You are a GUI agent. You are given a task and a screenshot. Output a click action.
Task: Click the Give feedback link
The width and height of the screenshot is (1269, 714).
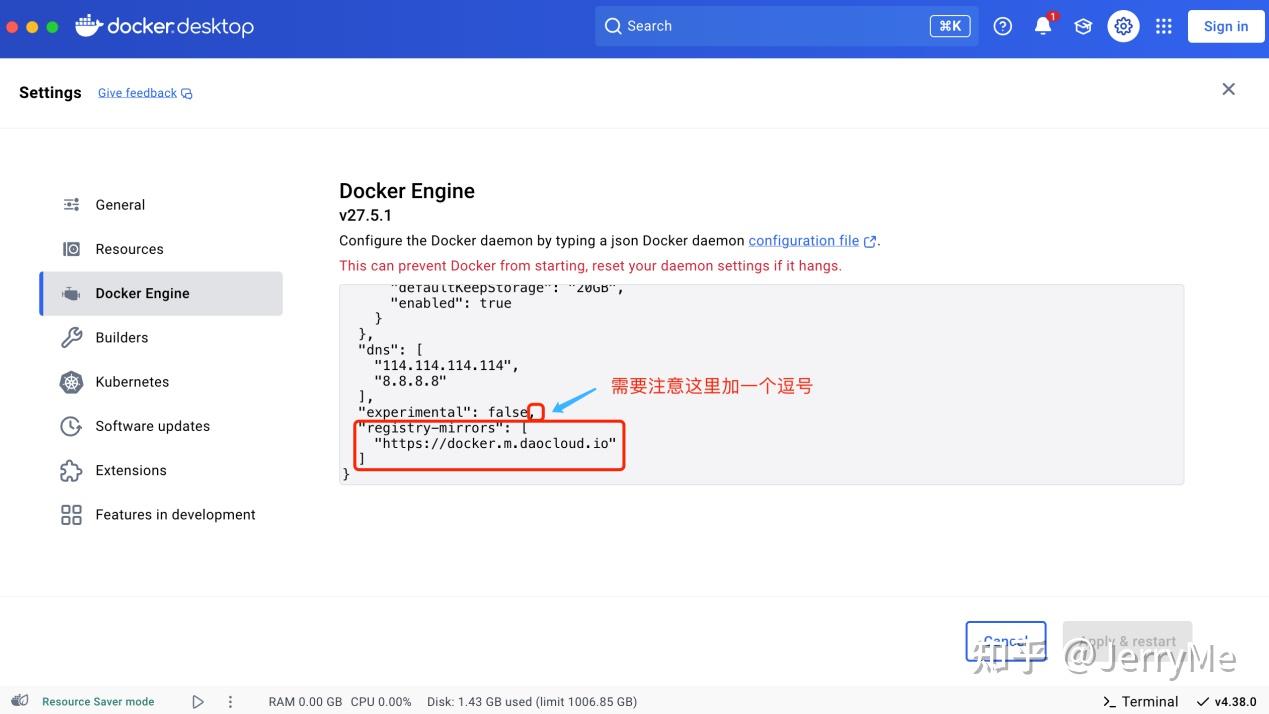point(136,92)
